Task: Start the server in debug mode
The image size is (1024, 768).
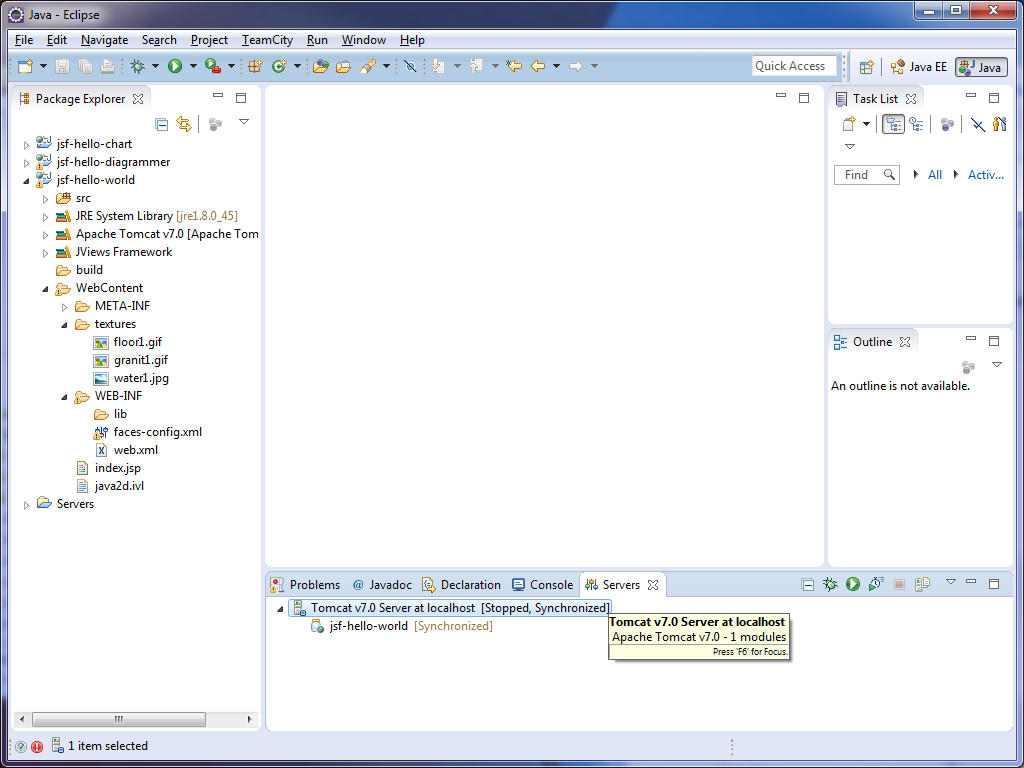Action: click(830, 584)
